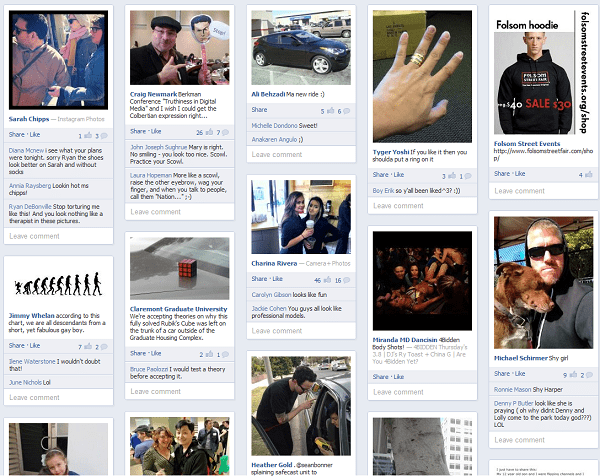Click the like thumb icon on Folsom Street Events post
Image resolution: width=600 pixels, height=476 pixels.
click(588, 174)
